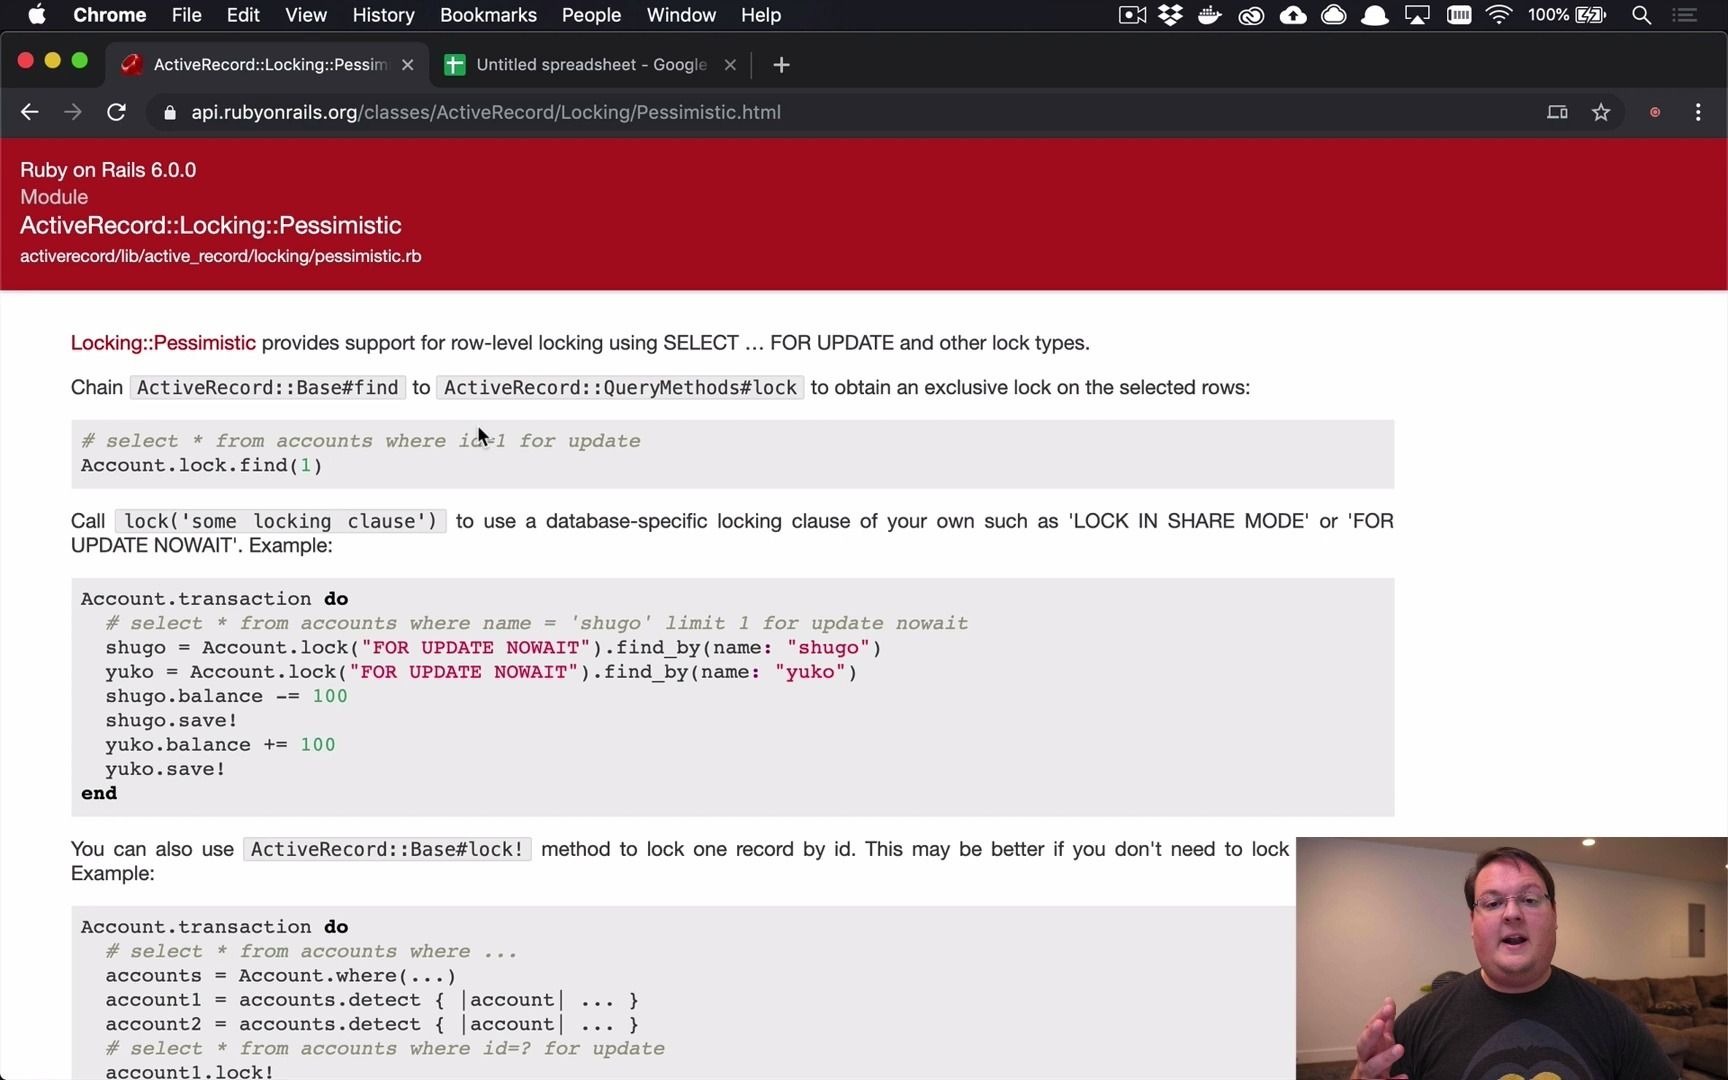Open activerecord/lib/active_record/locking/pessimistic.rb source path
The height and width of the screenshot is (1080, 1728).
(221, 256)
